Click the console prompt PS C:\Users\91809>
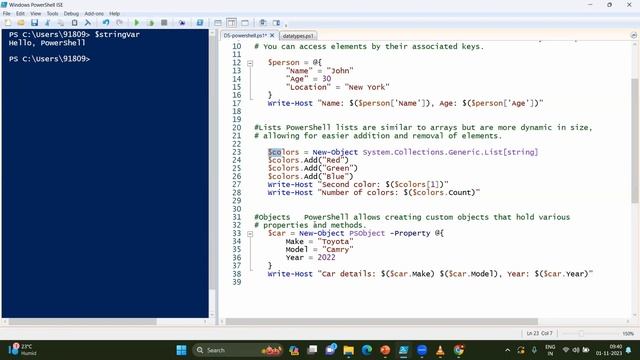The width and height of the screenshot is (640, 360). click(x=49, y=59)
